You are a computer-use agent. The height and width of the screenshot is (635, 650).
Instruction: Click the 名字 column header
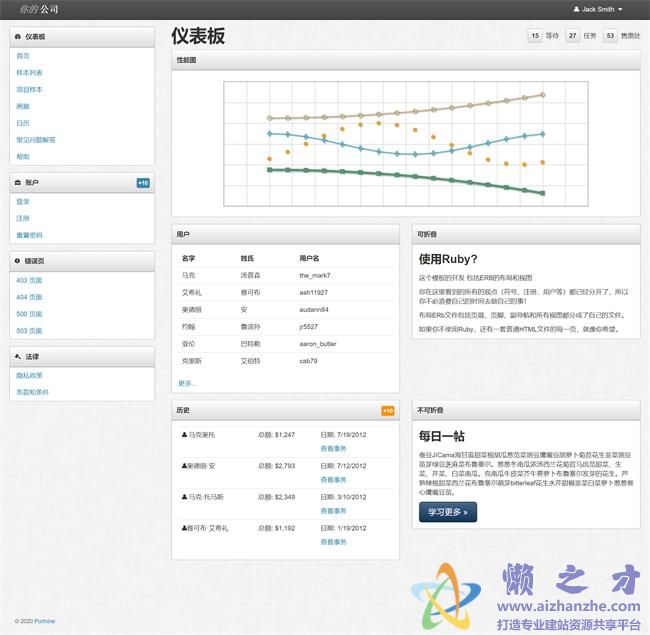[x=189, y=258]
